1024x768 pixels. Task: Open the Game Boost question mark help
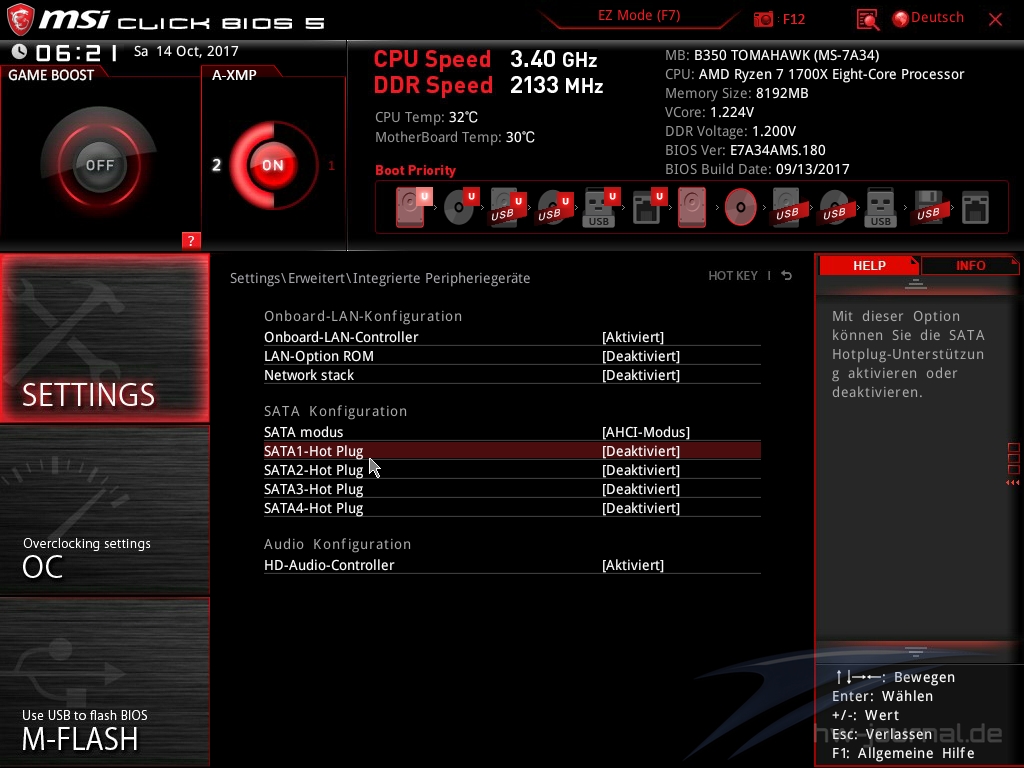(191, 240)
